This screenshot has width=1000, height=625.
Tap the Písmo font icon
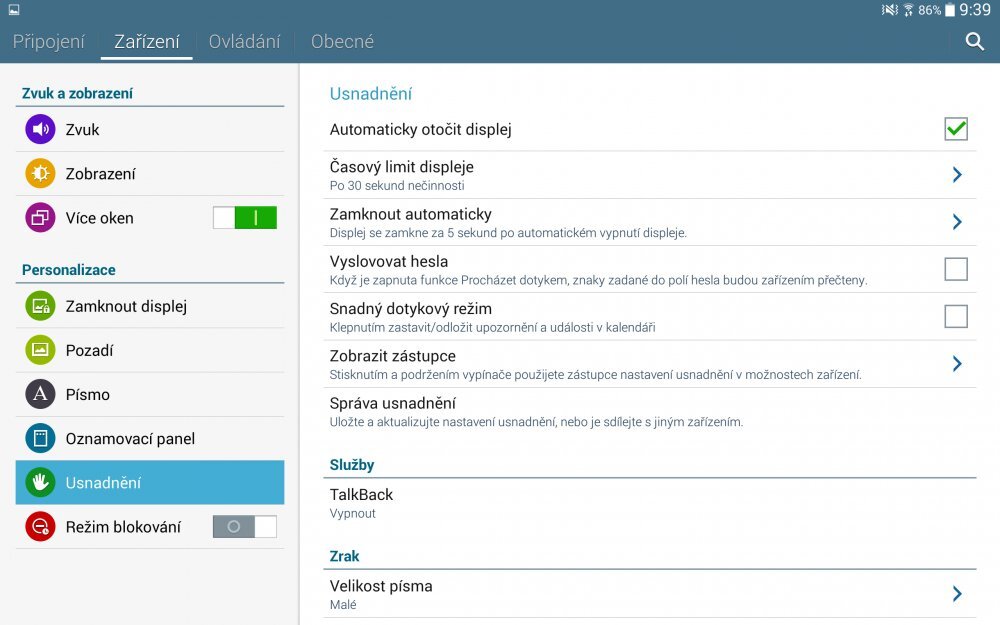[x=40, y=395]
